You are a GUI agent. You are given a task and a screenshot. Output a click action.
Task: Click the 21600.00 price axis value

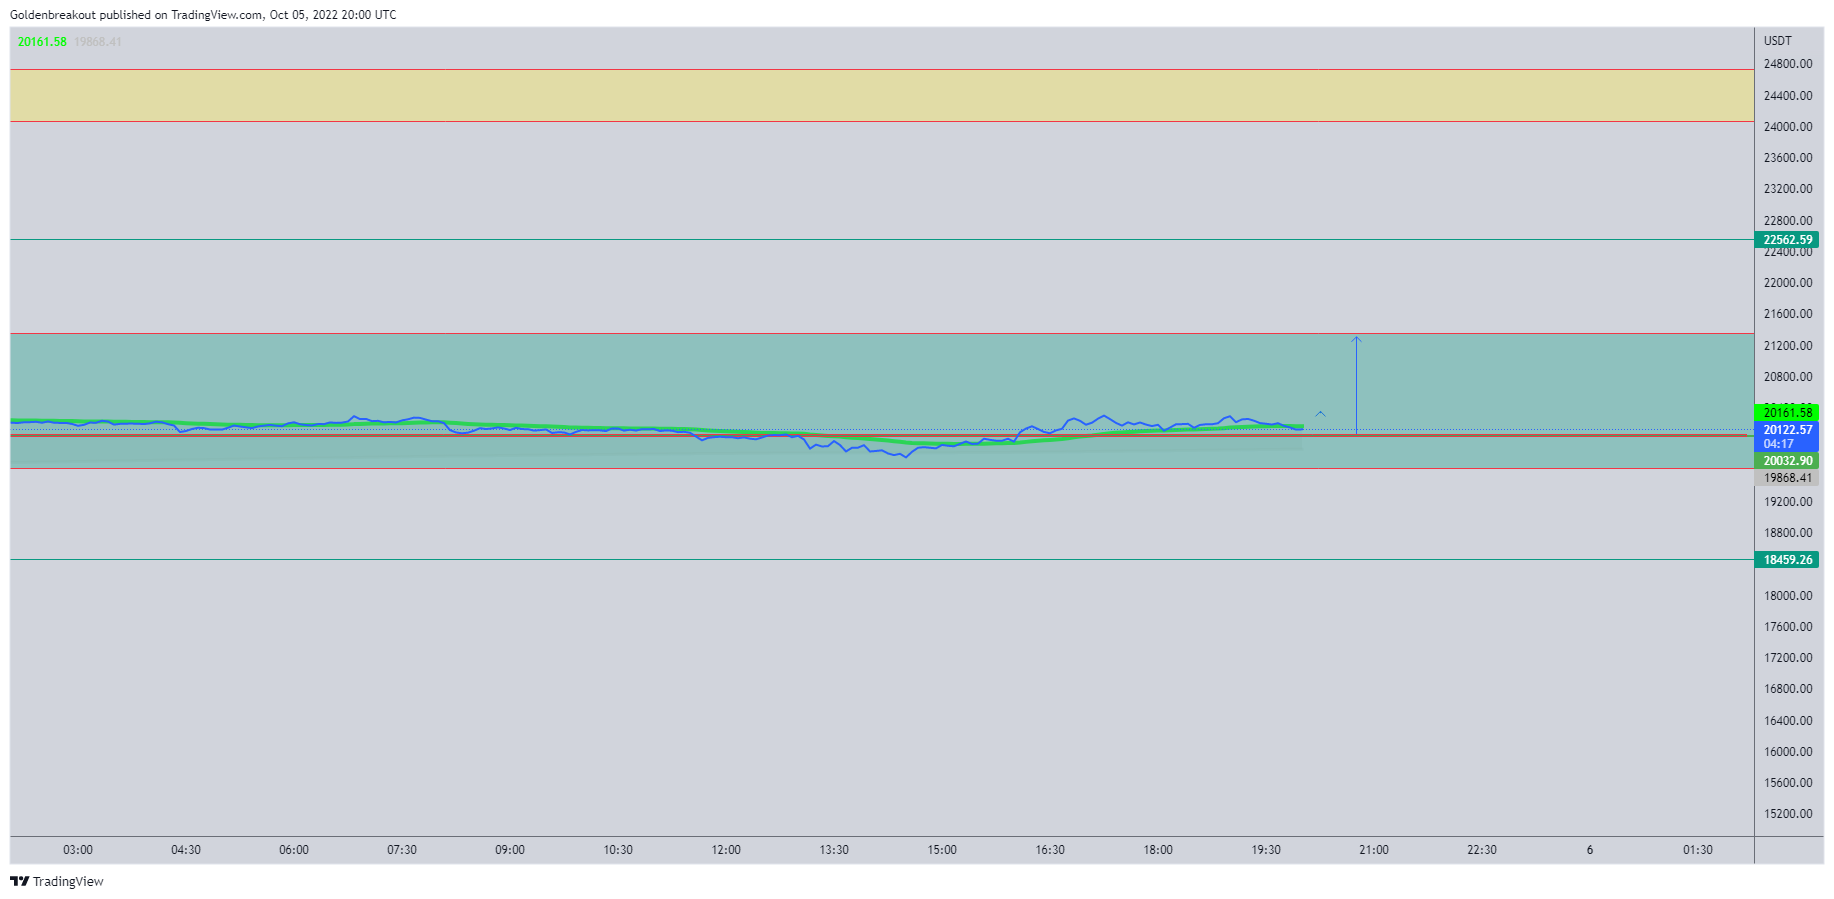click(x=1787, y=314)
